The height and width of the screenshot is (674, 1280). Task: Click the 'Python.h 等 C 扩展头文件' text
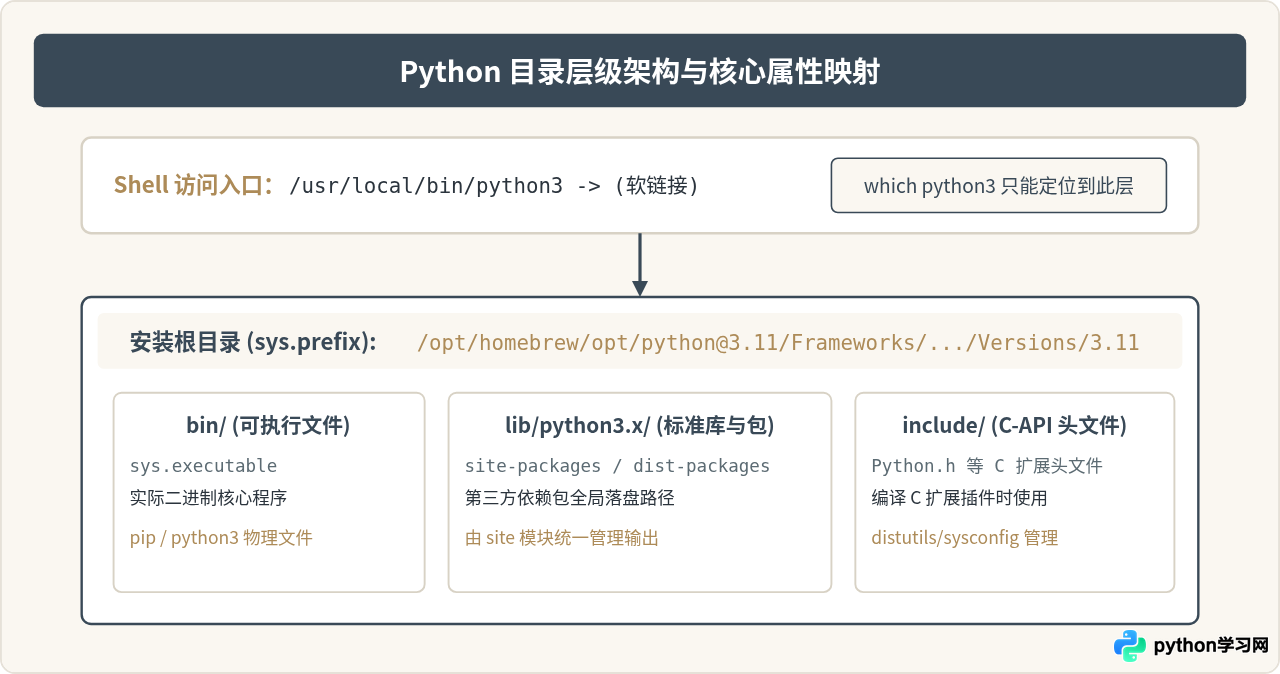(987, 466)
